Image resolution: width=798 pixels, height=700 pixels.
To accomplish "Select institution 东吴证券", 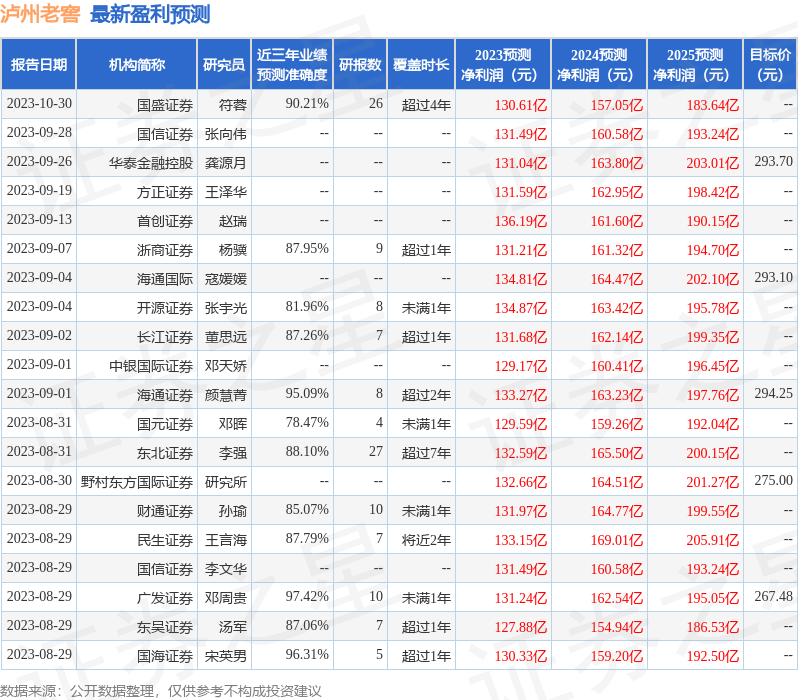I will 165,628.
